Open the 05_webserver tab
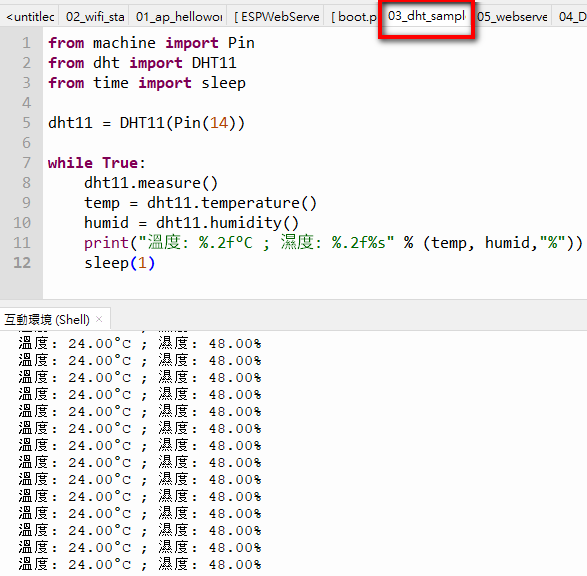The width and height of the screenshot is (587, 576). click(x=512, y=16)
